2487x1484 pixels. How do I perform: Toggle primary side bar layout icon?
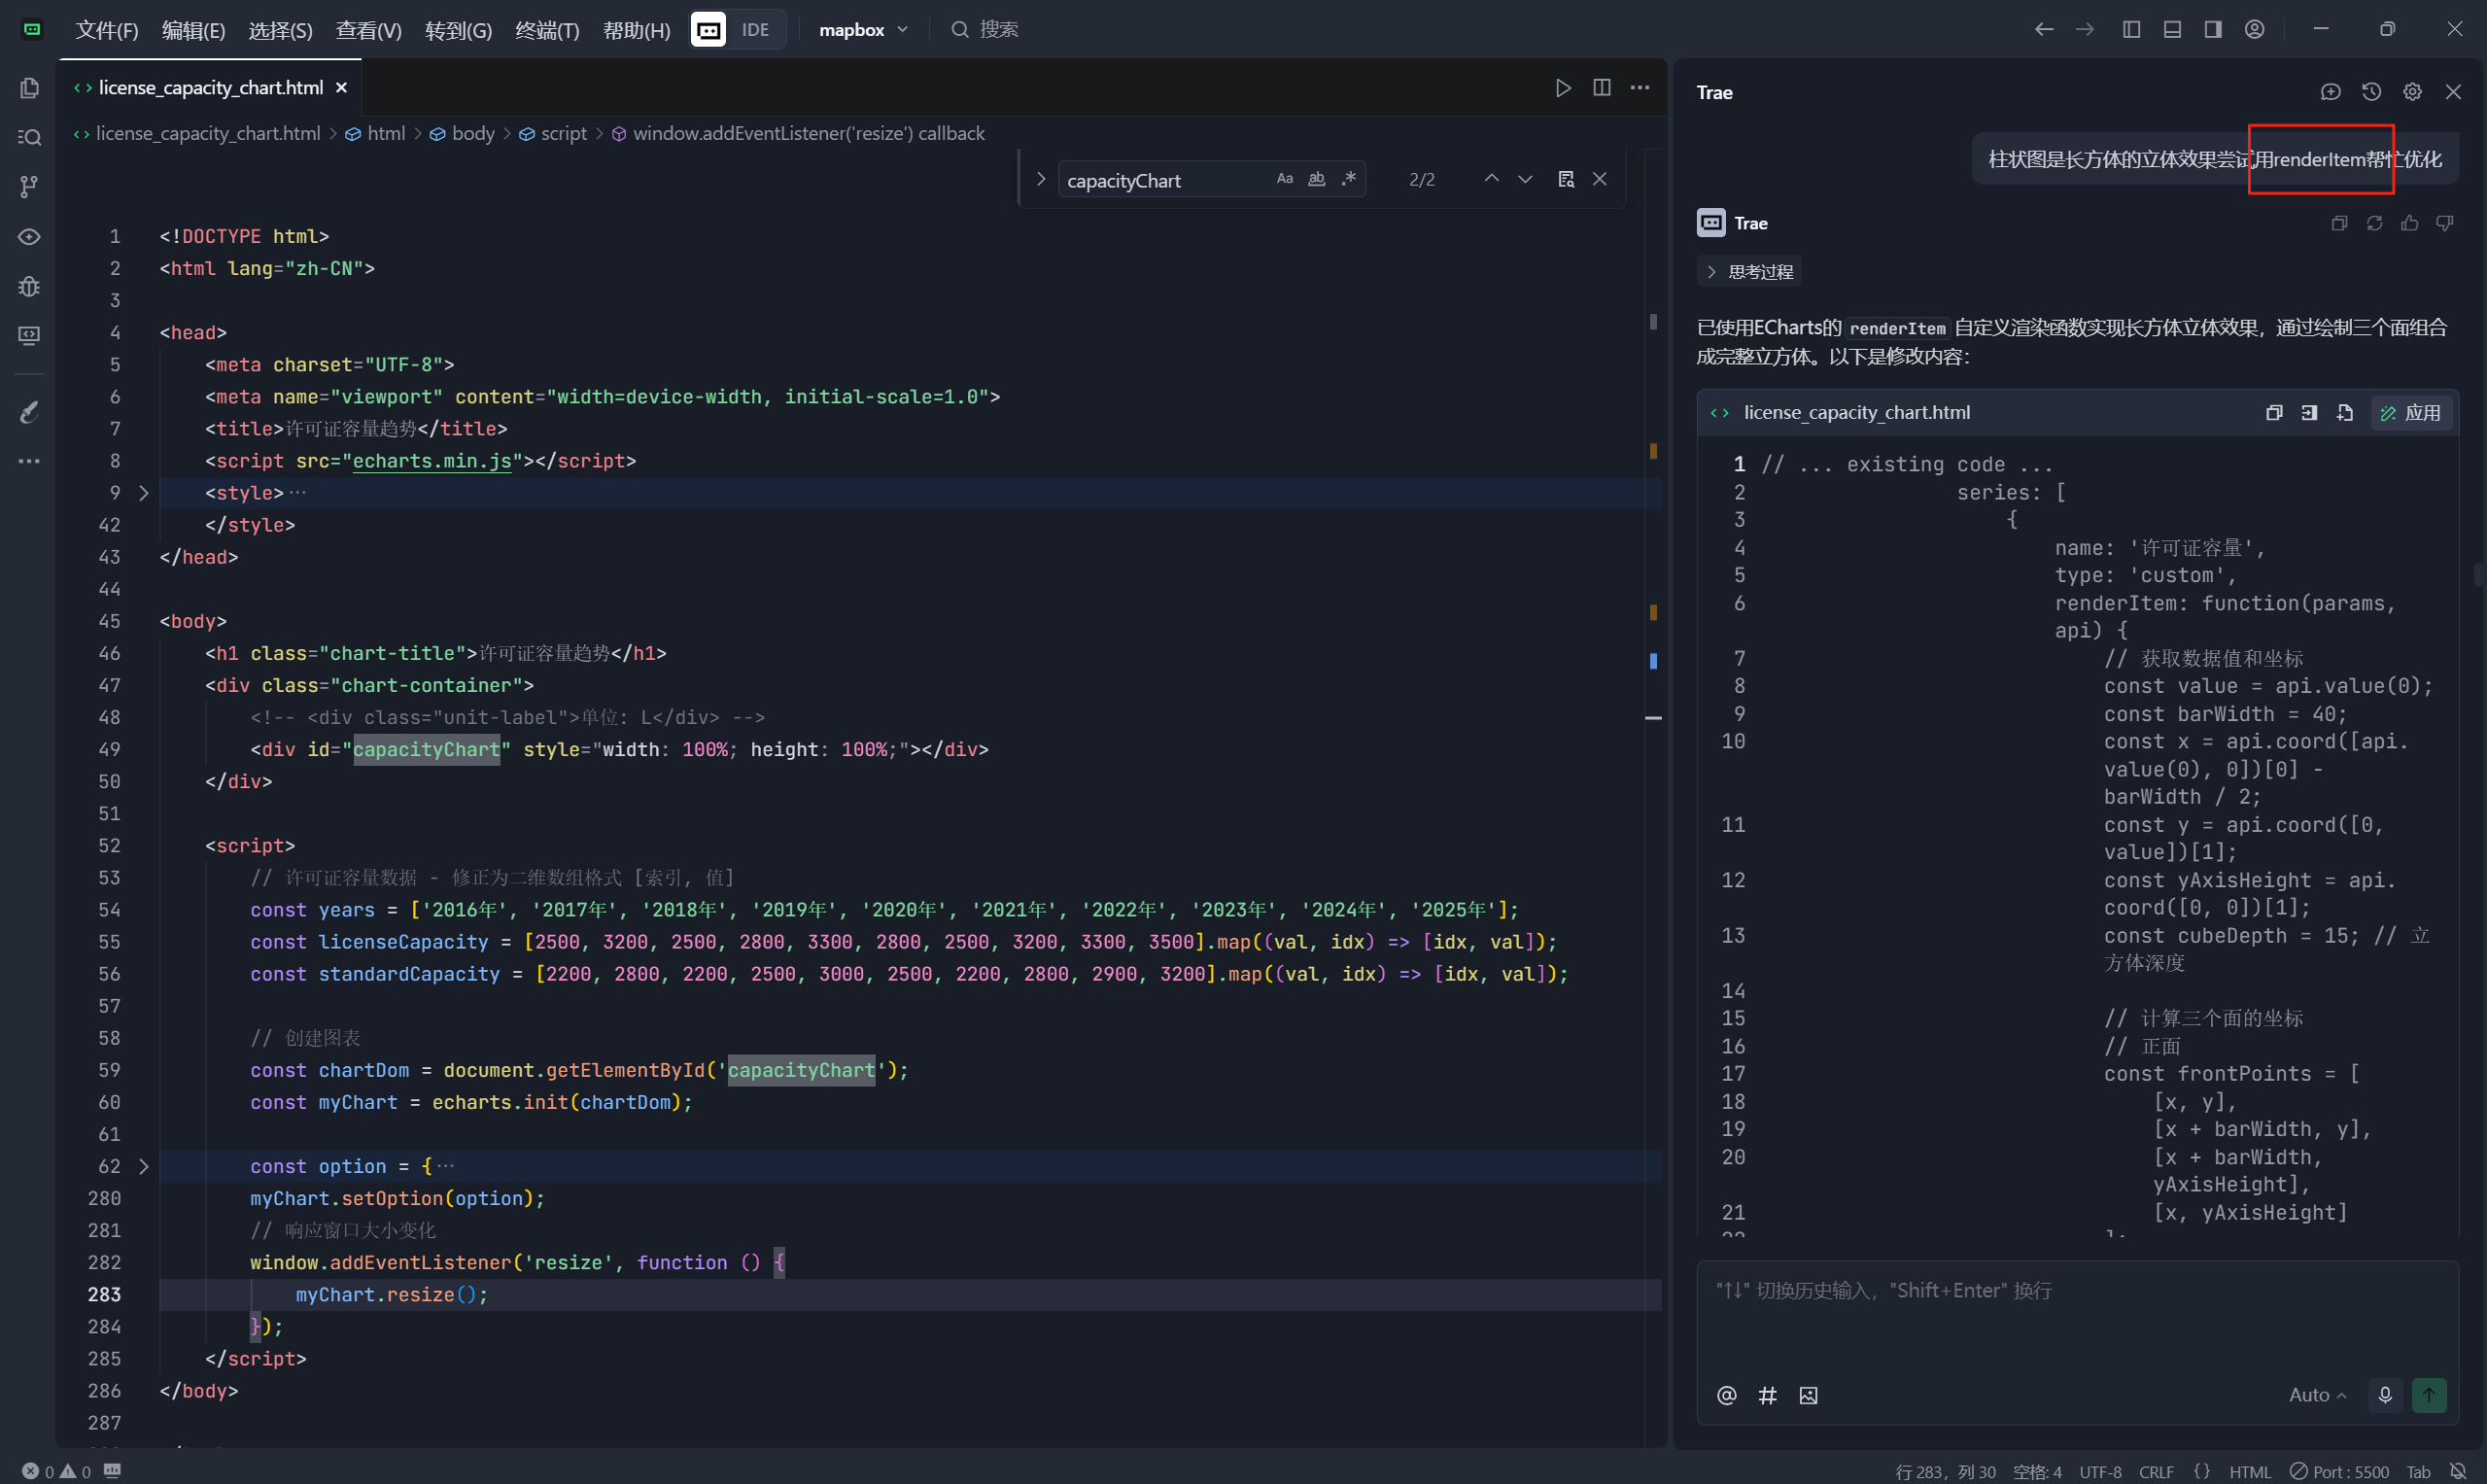tap(2131, 29)
